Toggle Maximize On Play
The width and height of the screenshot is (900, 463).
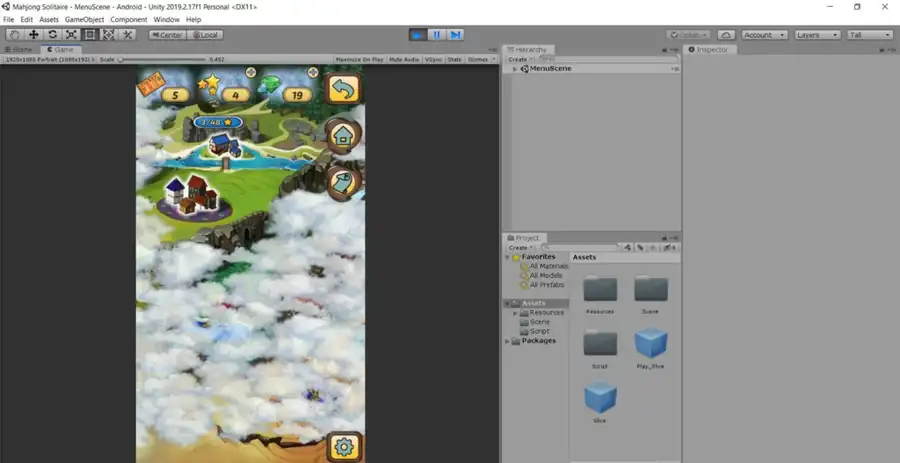pos(360,59)
